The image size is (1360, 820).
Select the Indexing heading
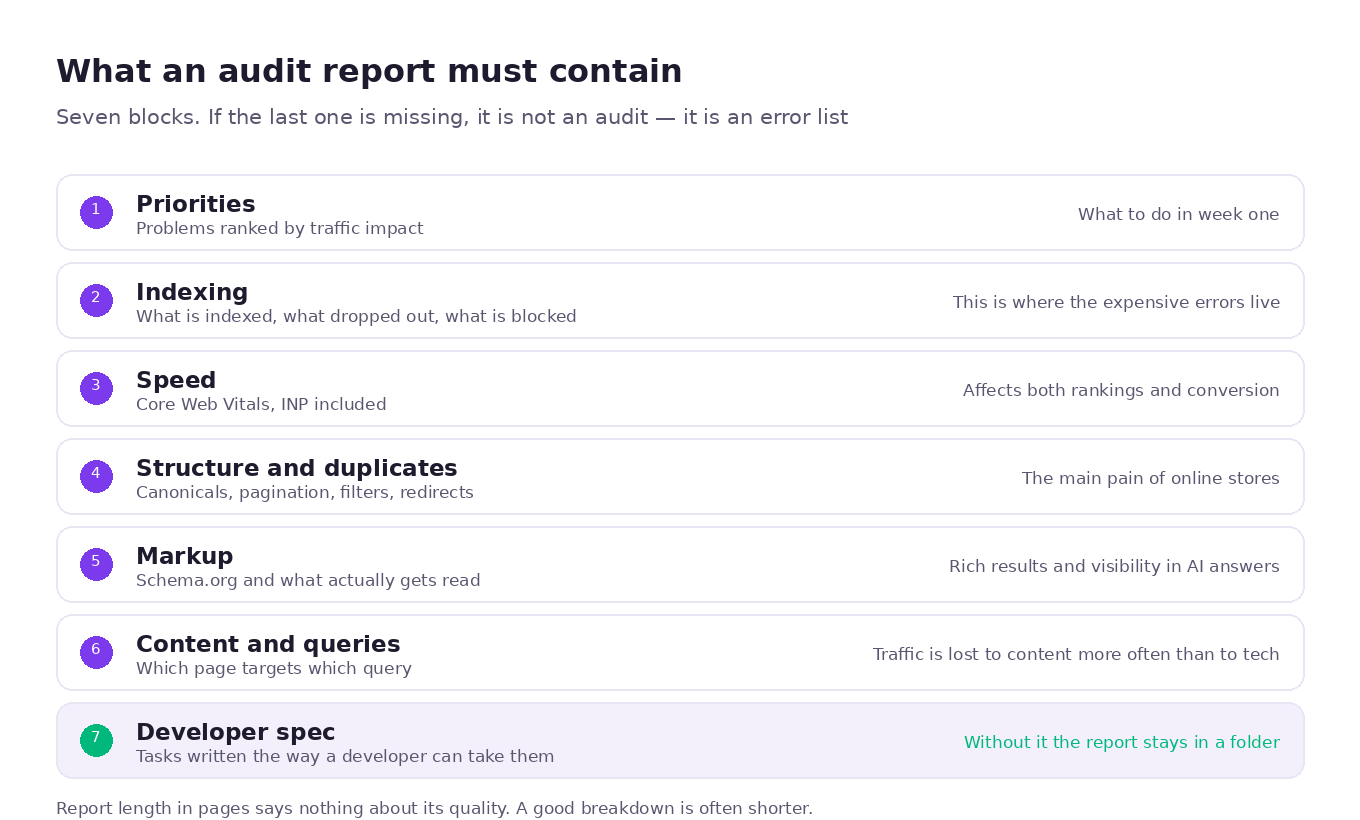click(192, 293)
